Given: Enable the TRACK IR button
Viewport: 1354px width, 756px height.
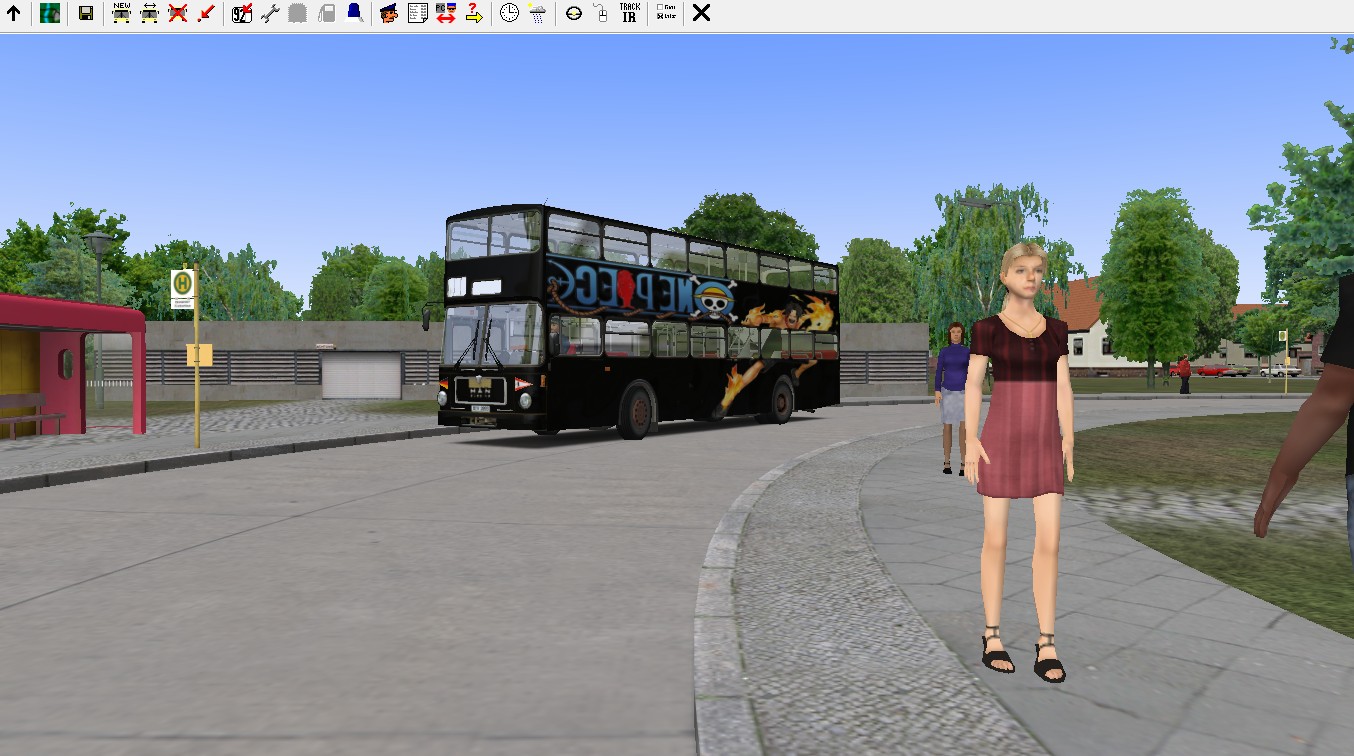Looking at the screenshot, I should (630, 13).
